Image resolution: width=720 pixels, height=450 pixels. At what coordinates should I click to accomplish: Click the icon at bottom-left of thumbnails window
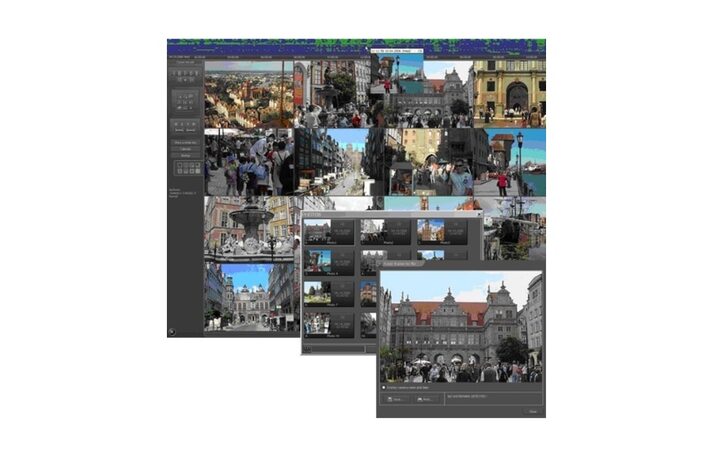(x=307, y=350)
